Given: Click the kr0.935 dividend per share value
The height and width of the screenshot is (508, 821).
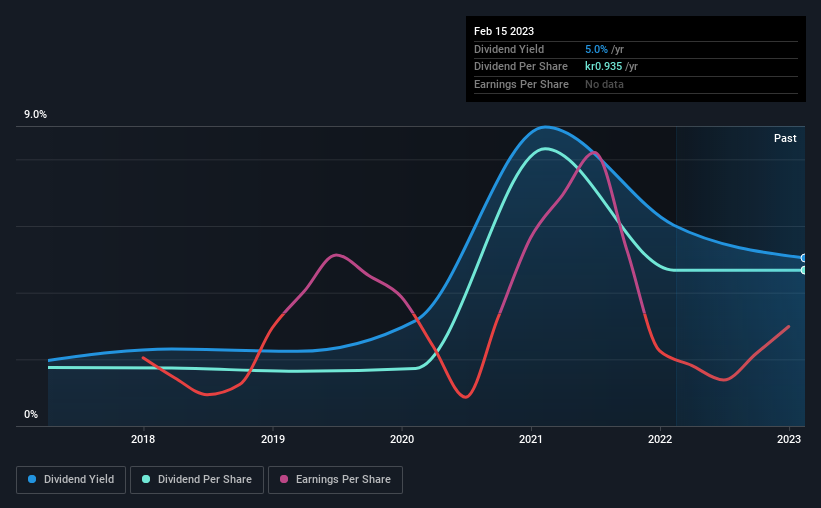Looking at the screenshot, I should click(x=604, y=67).
